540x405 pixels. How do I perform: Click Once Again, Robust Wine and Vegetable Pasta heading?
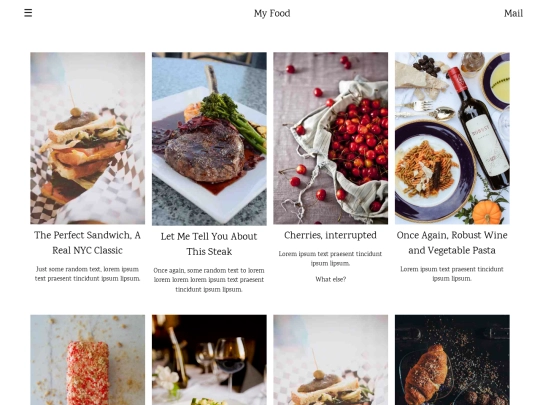pyautogui.click(x=452, y=243)
